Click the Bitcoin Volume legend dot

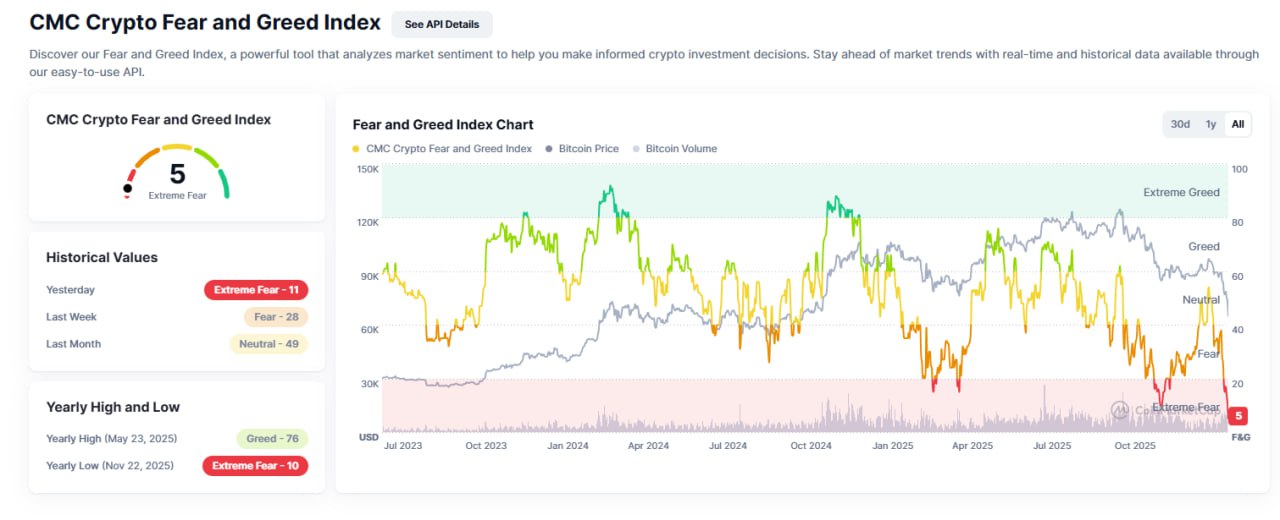click(636, 149)
